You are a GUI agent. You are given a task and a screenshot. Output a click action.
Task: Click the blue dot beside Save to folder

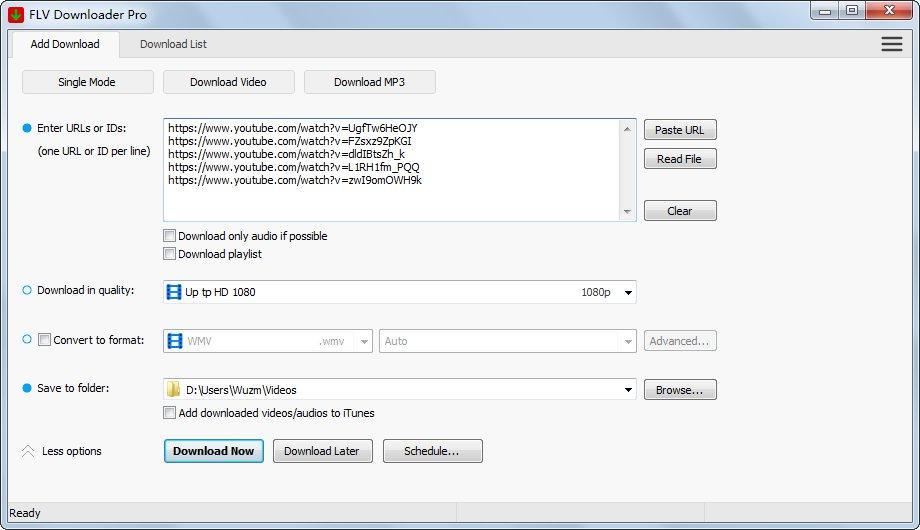tap(26, 388)
